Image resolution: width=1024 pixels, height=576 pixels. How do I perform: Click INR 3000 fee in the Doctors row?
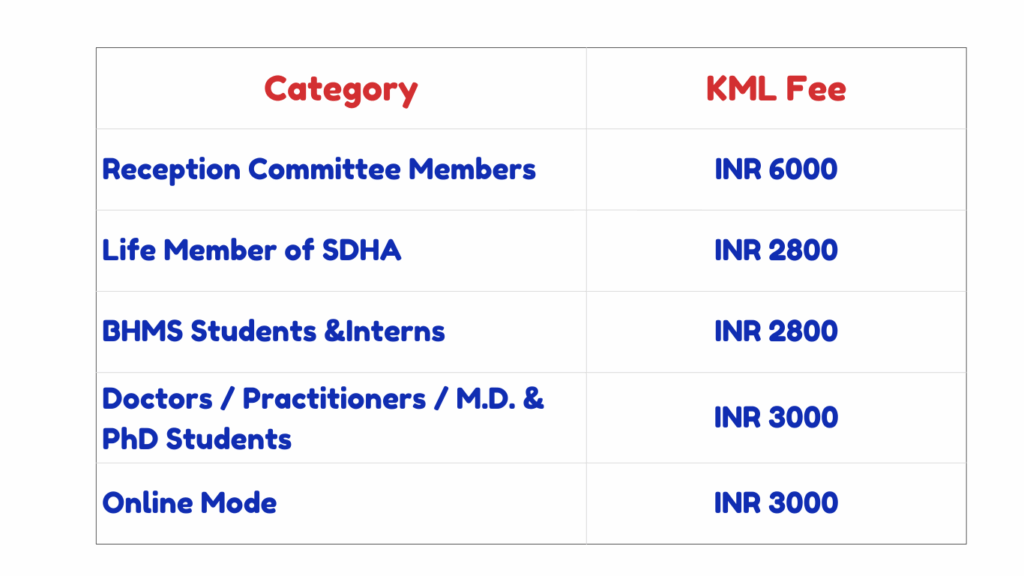(x=776, y=417)
